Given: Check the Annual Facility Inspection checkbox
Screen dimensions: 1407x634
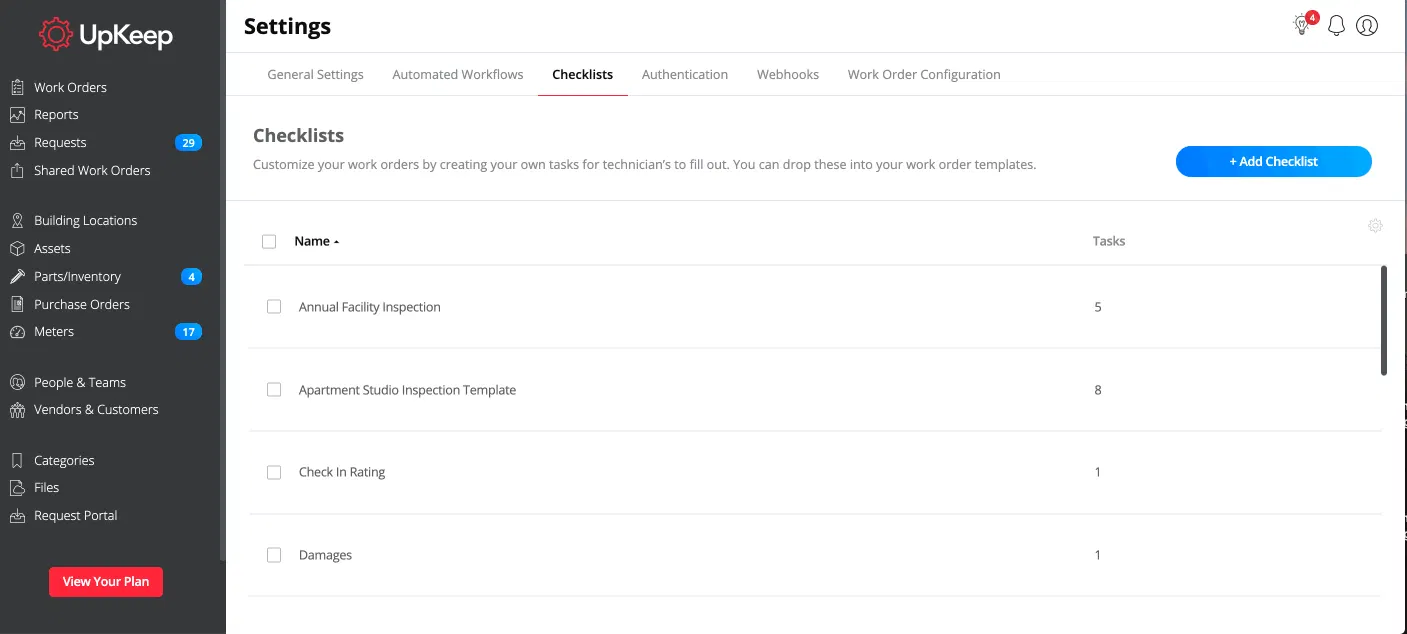Looking at the screenshot, I should tap(274, 307).
